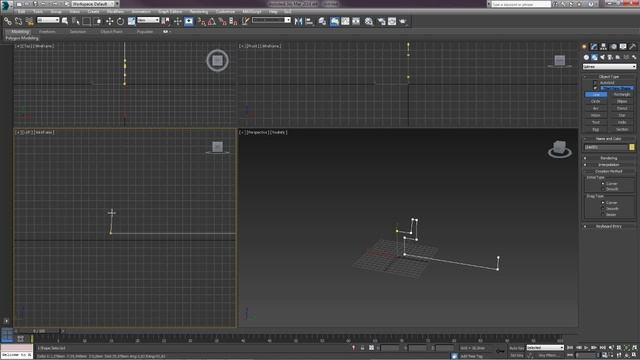Click the Circle shape button
Screen dimensions: 640x360
pos(596,101)
